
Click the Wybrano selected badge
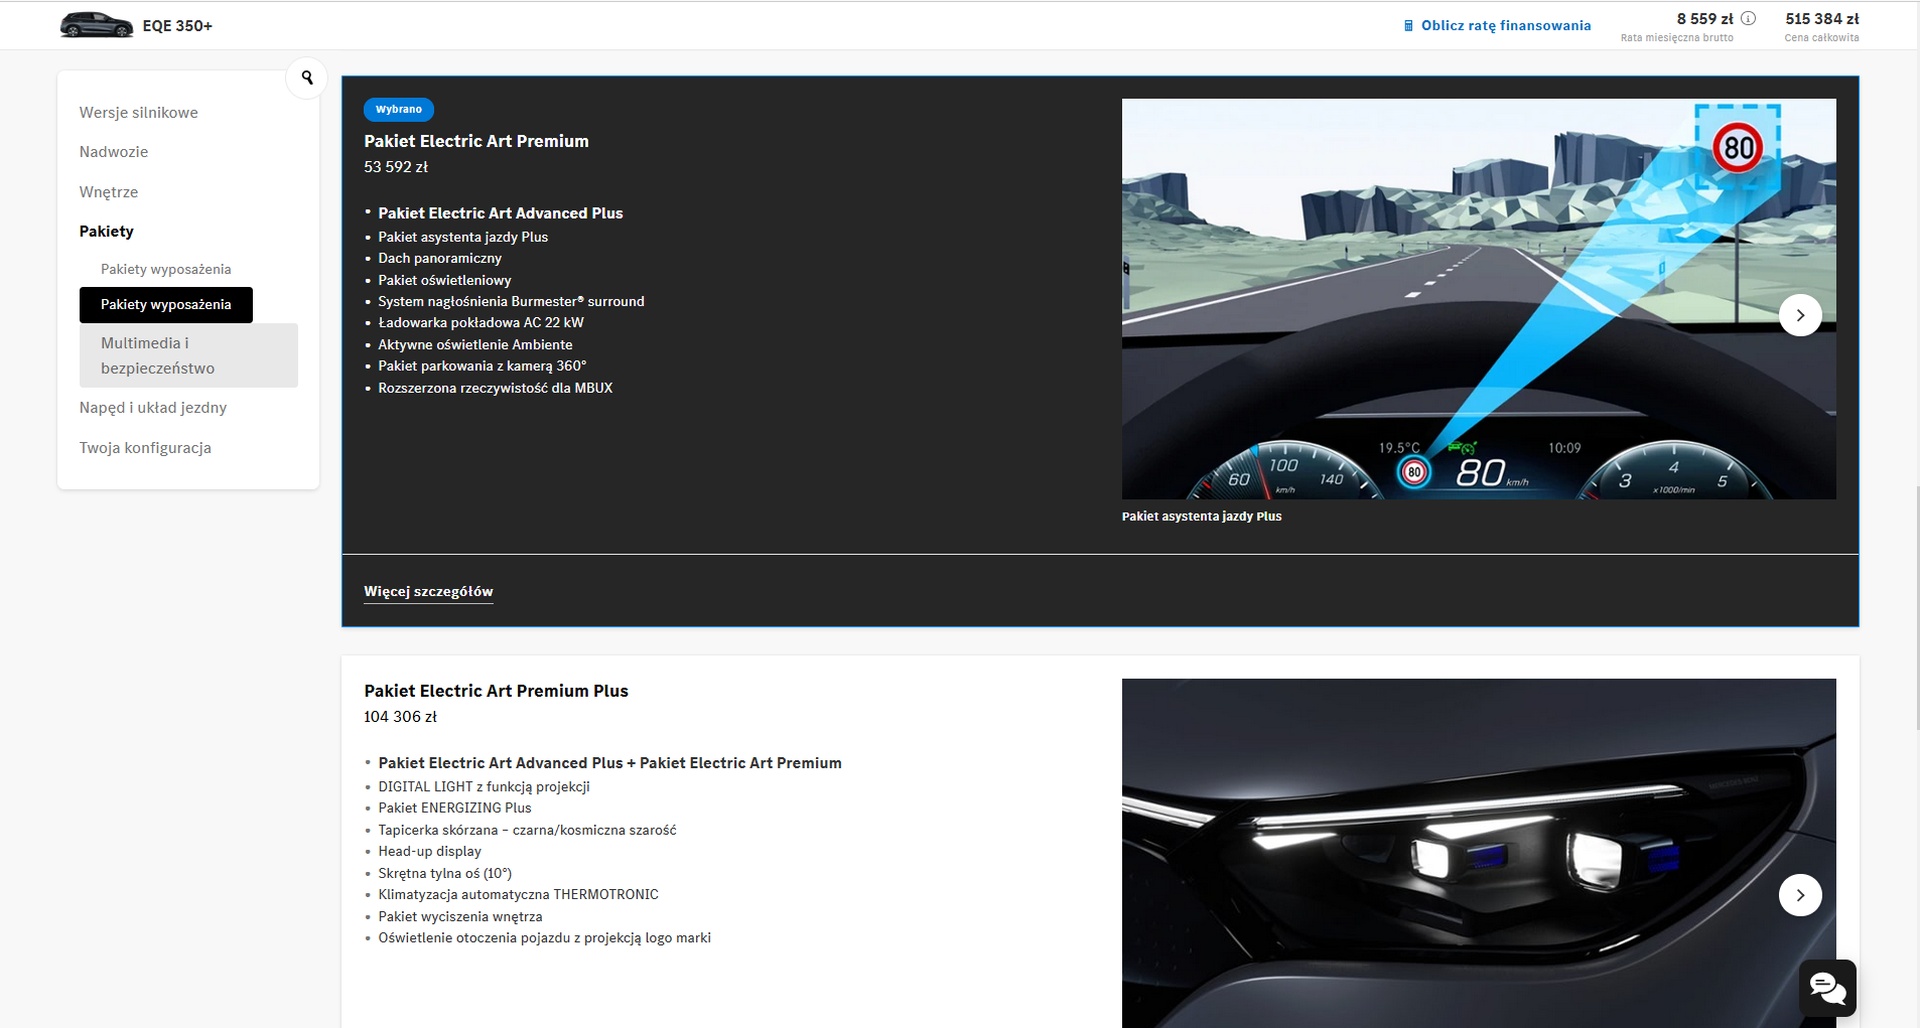point(399,109)
